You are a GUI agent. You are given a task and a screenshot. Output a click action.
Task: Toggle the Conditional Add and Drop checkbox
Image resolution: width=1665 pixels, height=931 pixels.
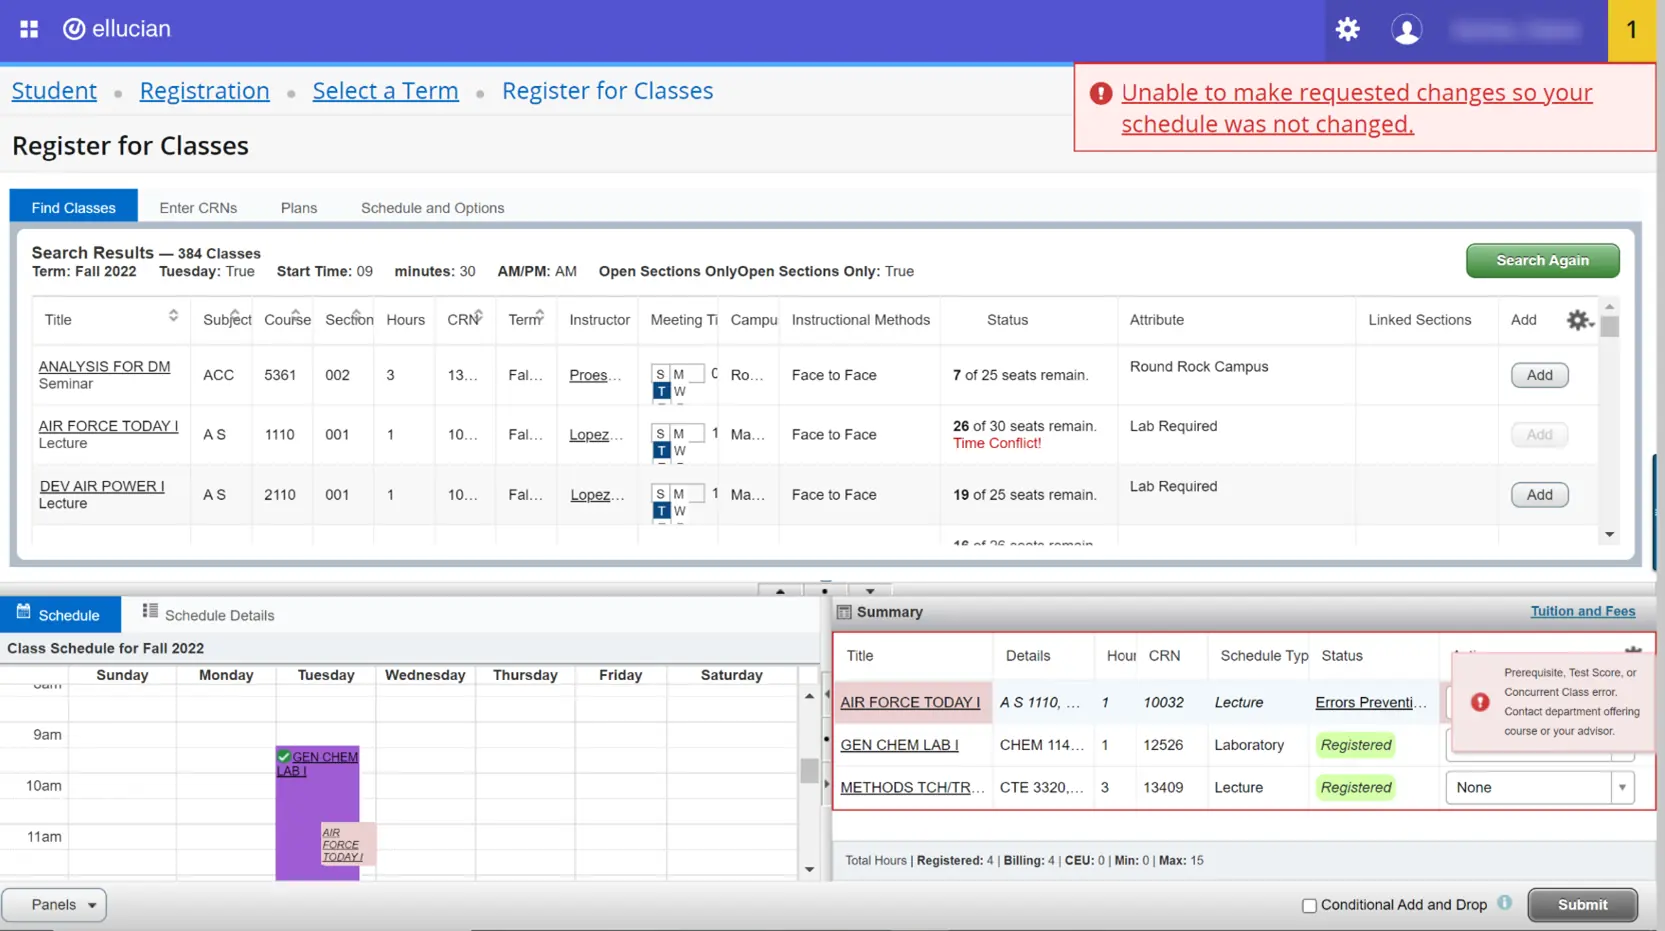click(x=1309, y=906)
